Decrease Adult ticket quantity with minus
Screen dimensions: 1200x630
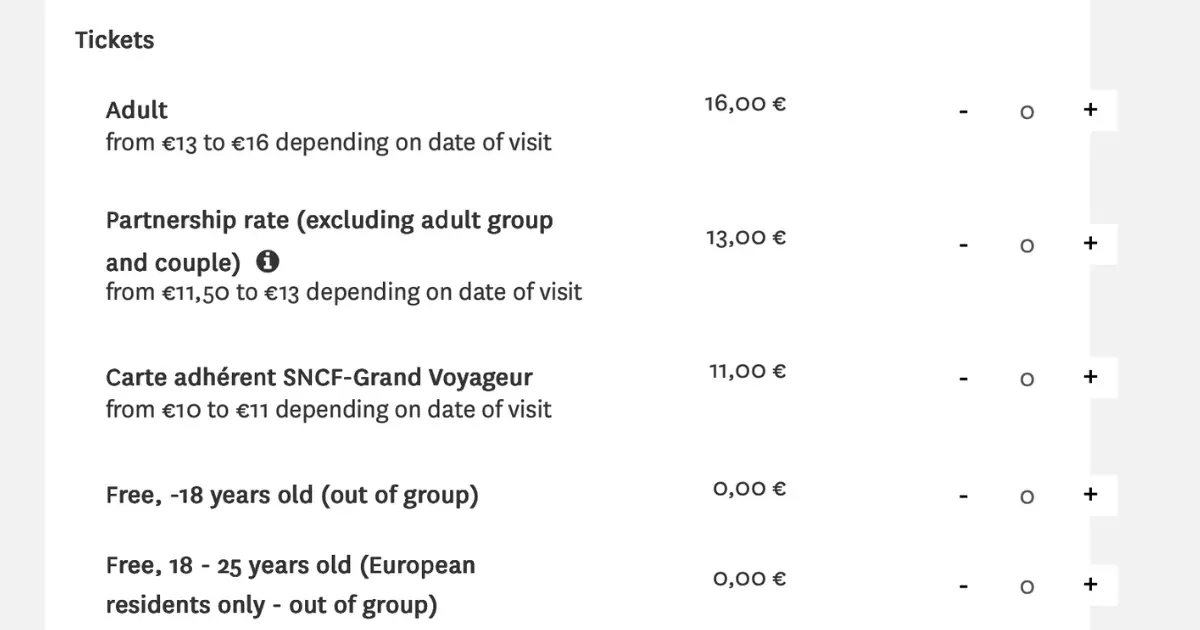click(963, 111)
